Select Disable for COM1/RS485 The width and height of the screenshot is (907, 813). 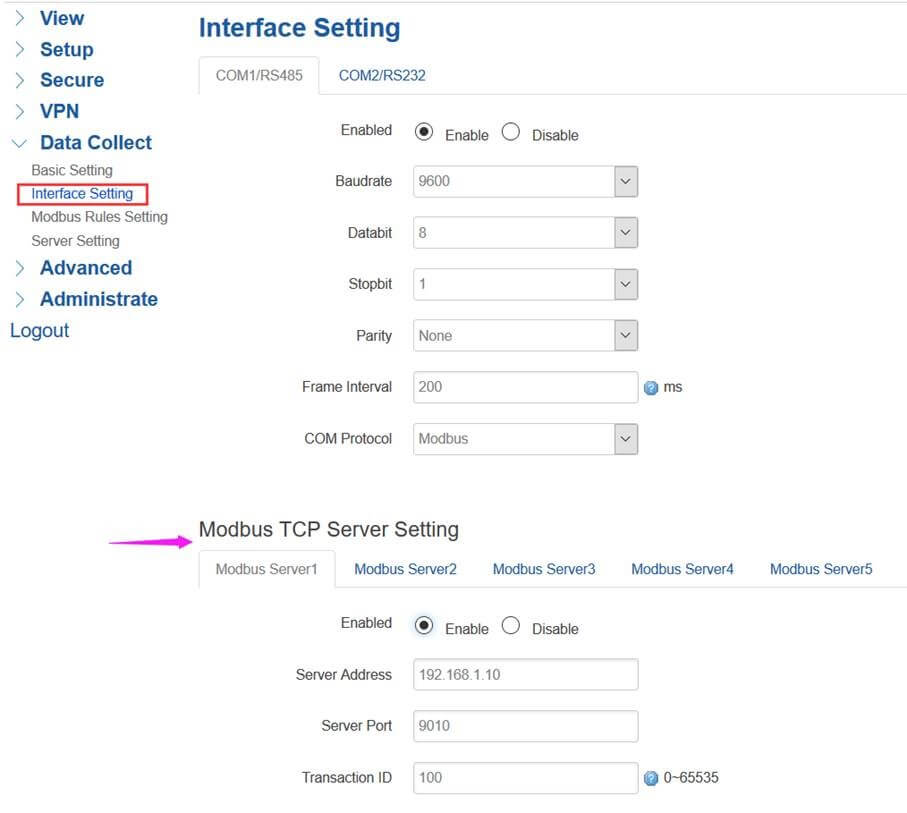point(511,131)
